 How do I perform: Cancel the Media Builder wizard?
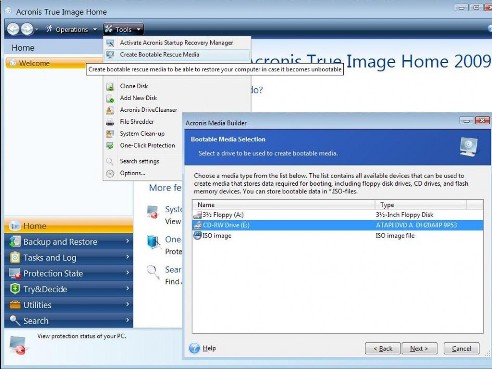(x=461, y=349)
